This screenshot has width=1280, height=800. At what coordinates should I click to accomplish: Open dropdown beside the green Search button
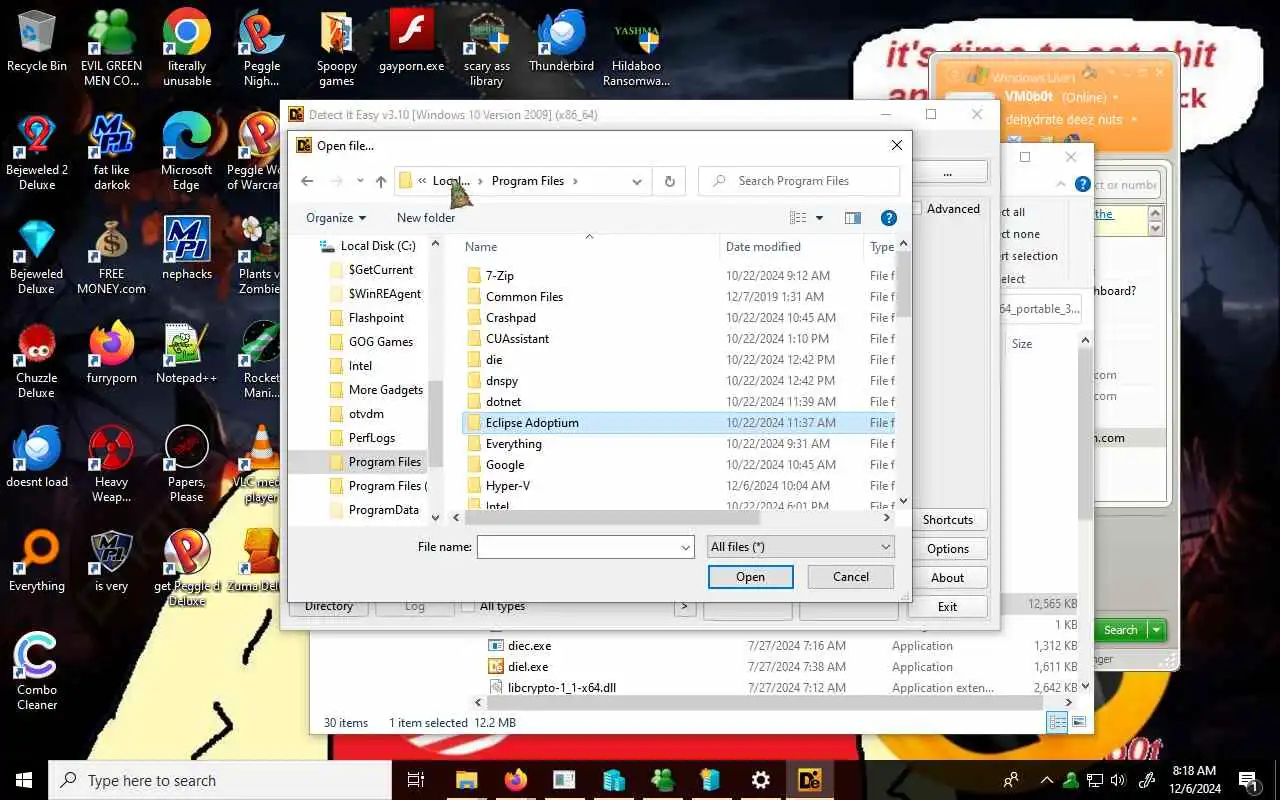[1157, 630]
